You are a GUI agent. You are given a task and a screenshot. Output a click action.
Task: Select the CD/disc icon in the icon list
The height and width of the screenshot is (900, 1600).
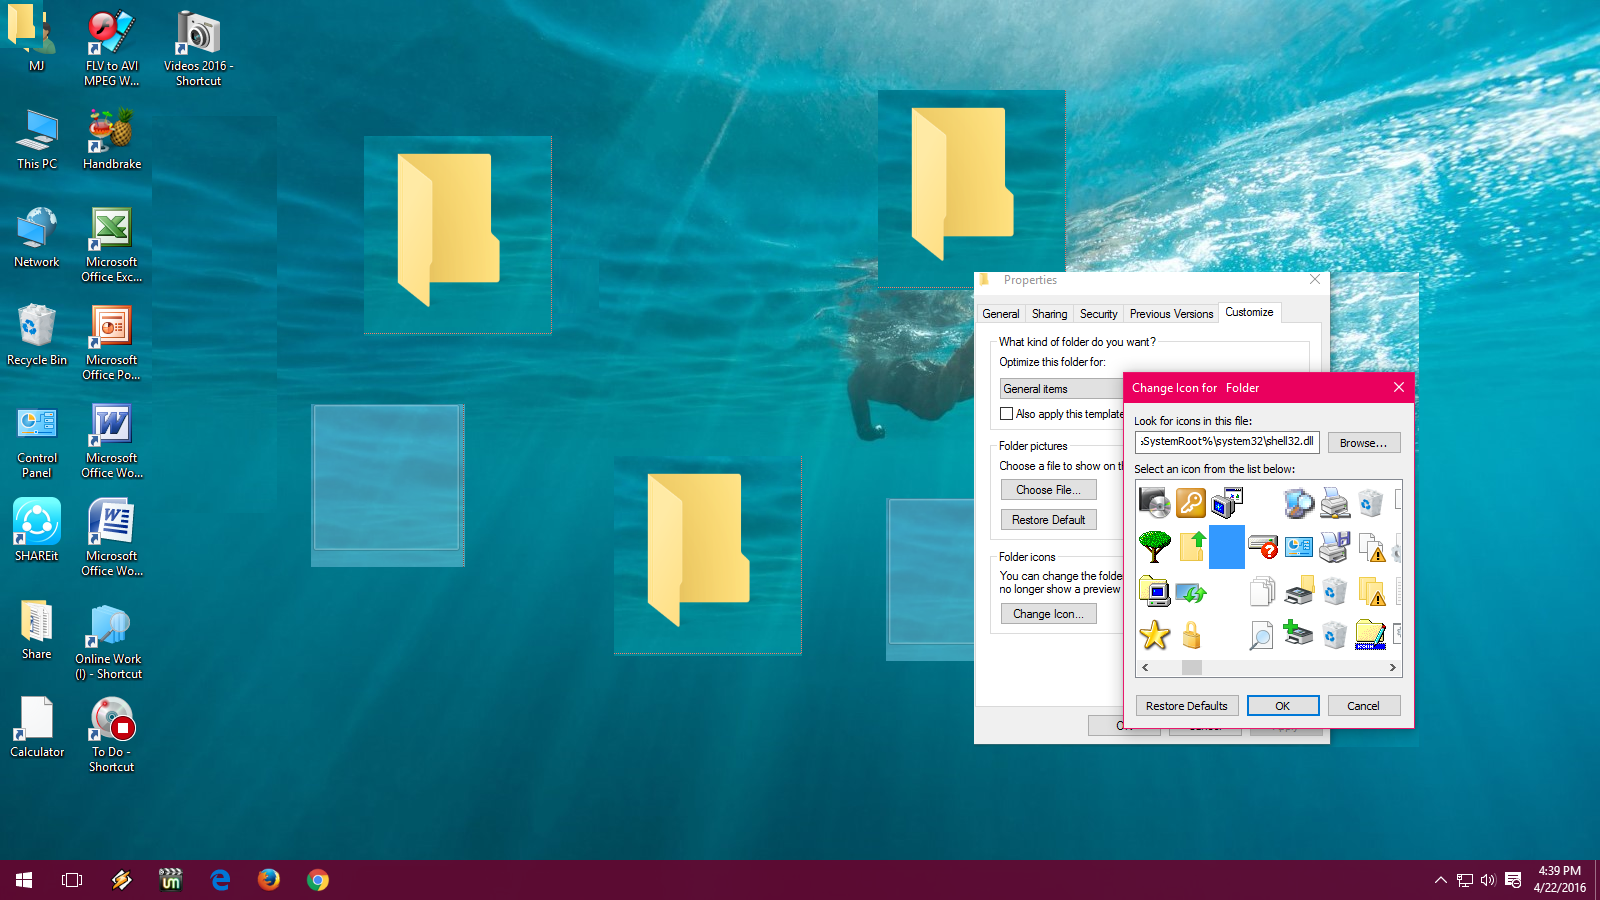[x=1155, y=503]
